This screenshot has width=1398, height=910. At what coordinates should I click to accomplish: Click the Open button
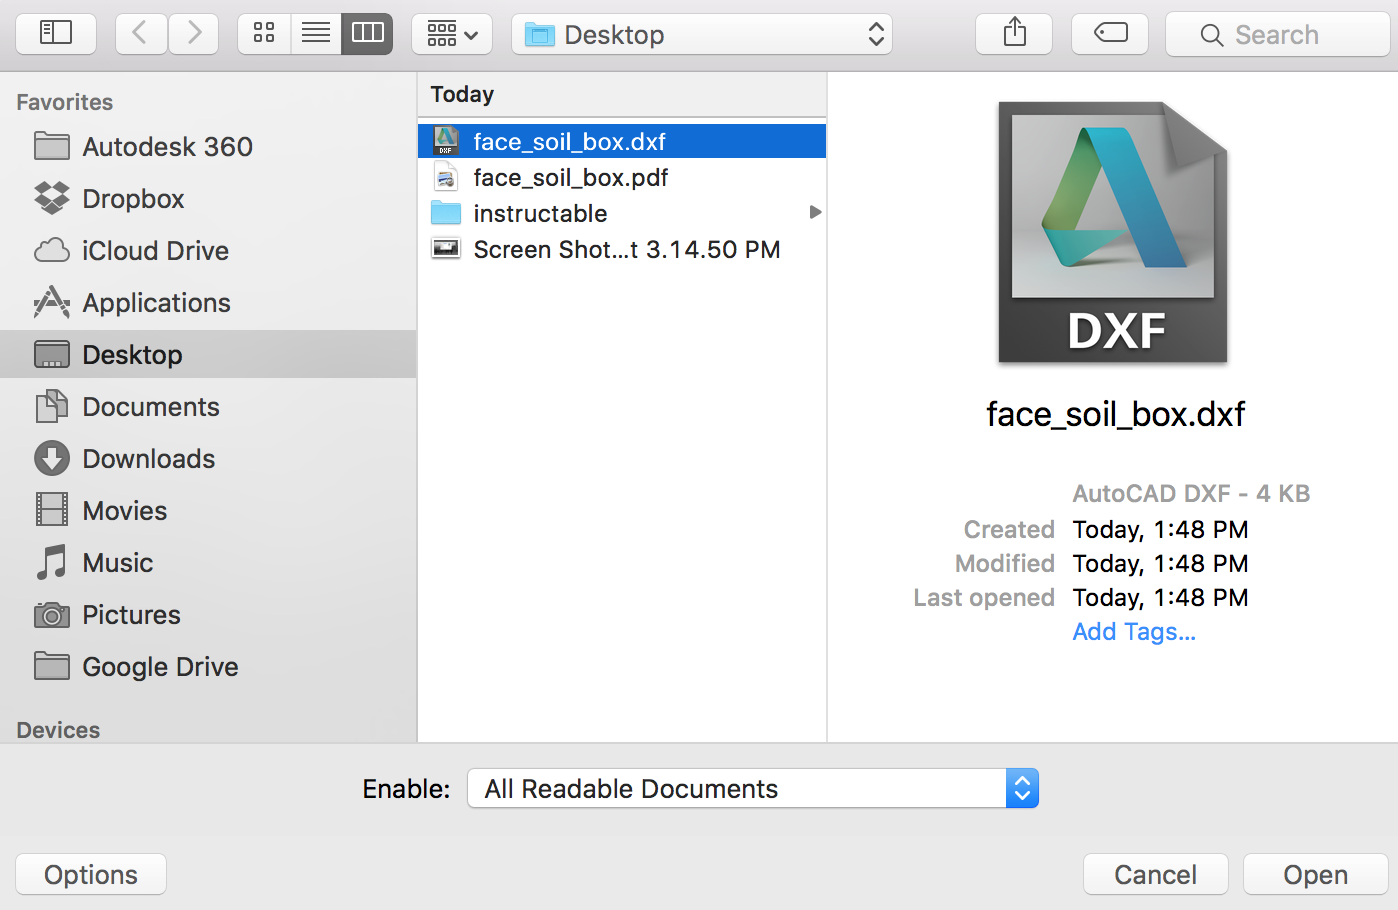[1315, 874]
